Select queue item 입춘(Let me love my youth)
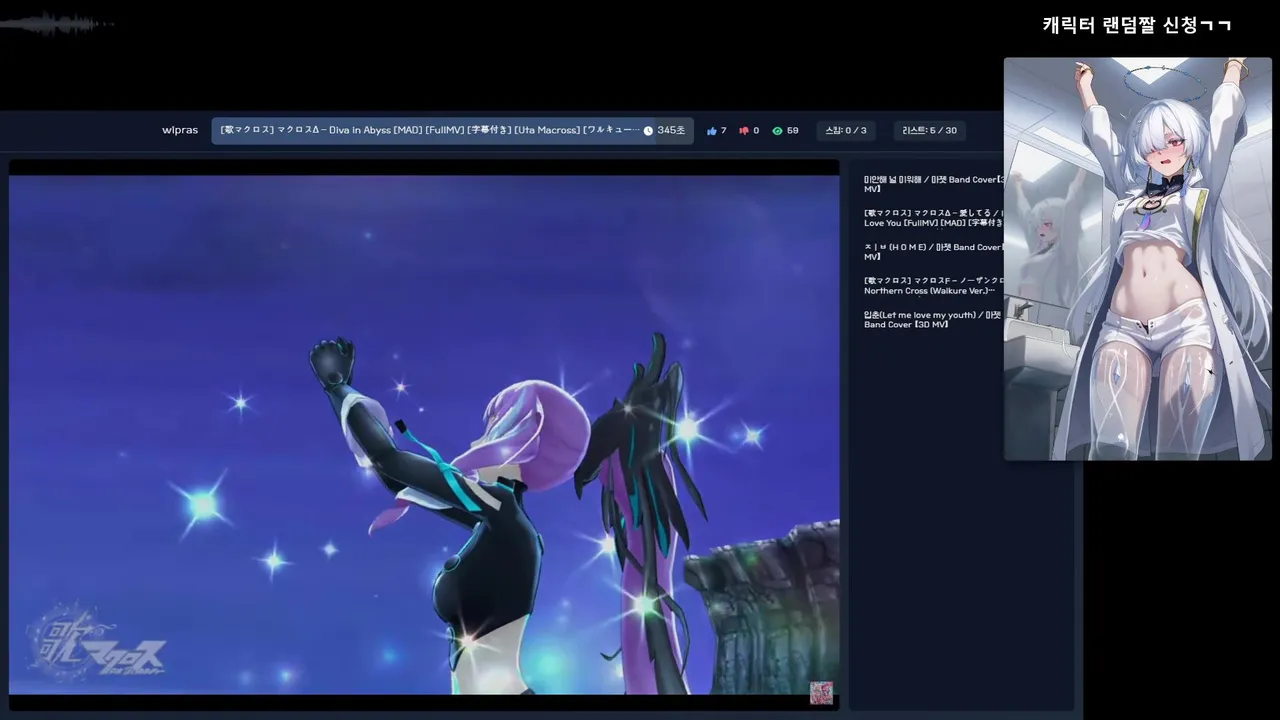Viewport: 1280px width, 720px height. click(934, 320)
